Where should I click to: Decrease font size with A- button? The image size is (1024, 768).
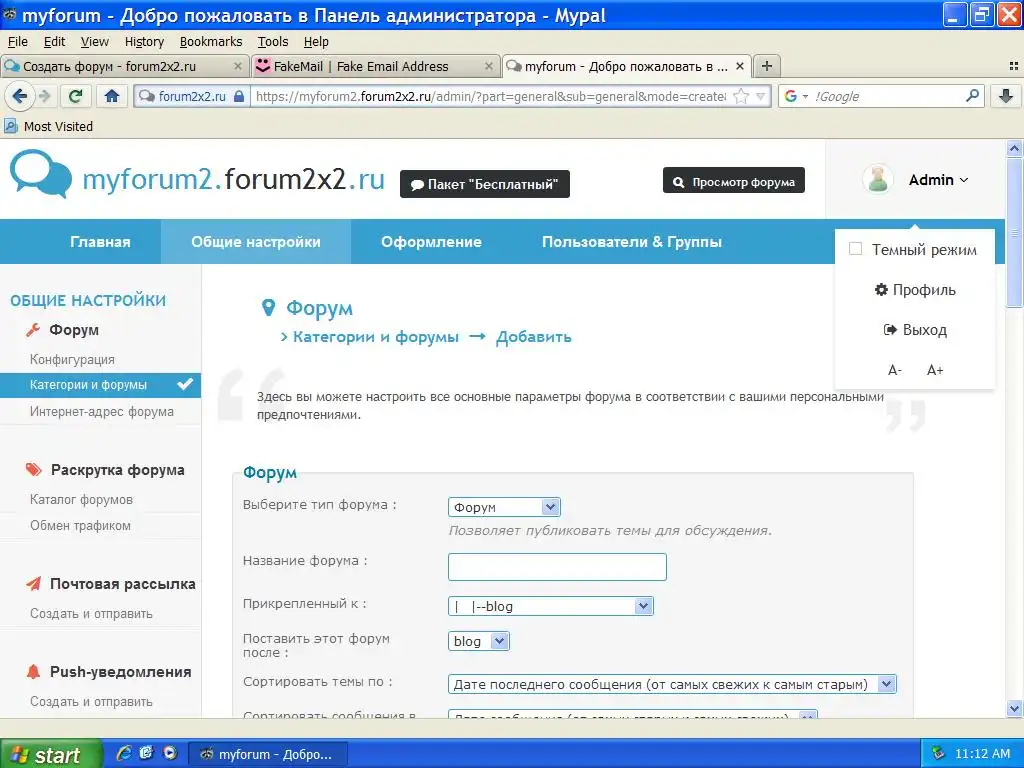click(x=895, y=370)
